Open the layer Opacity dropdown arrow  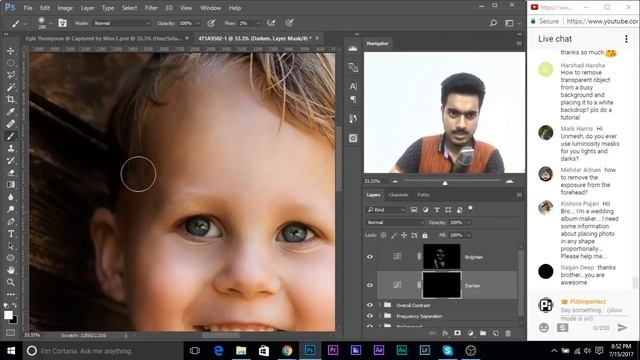[468, 222]
